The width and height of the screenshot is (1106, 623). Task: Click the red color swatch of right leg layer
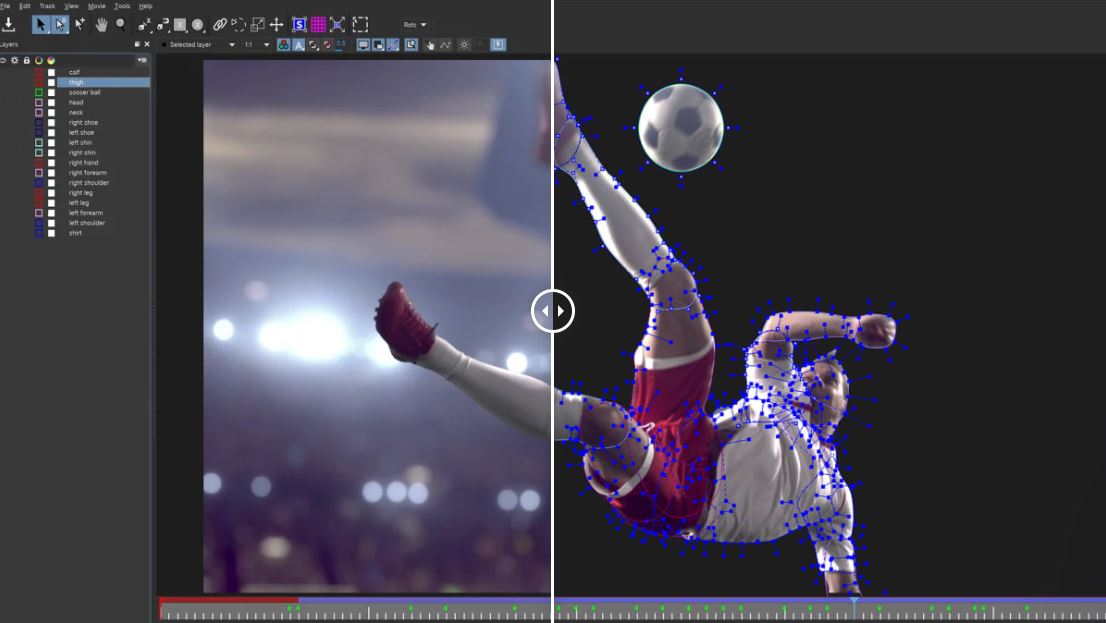pyautogui.click(x=39, y=193)
